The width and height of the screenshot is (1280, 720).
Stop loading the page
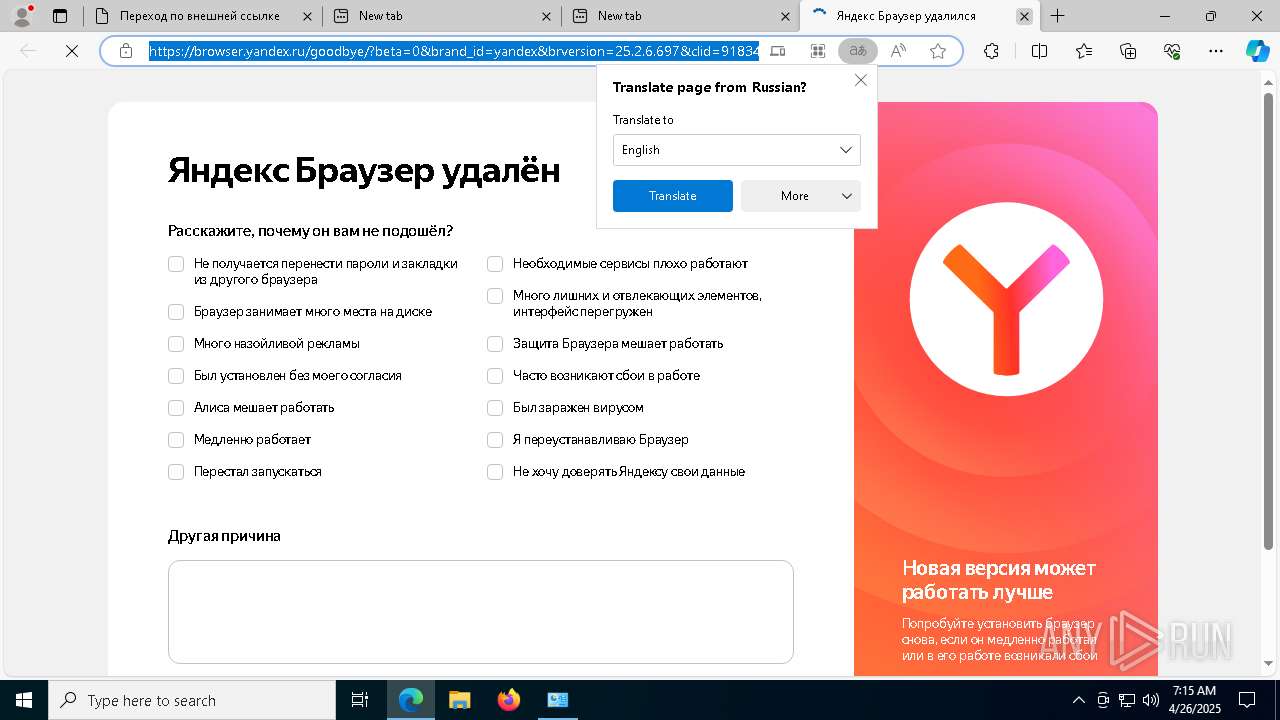pos(72,51)
